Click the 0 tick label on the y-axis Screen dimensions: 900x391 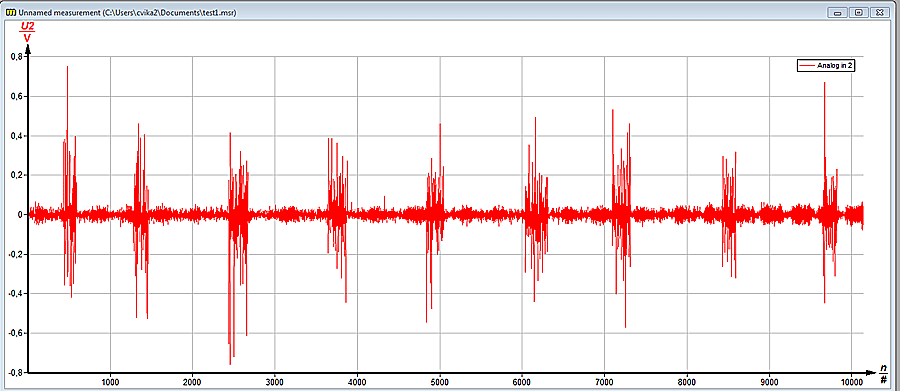tap(20, 215)
